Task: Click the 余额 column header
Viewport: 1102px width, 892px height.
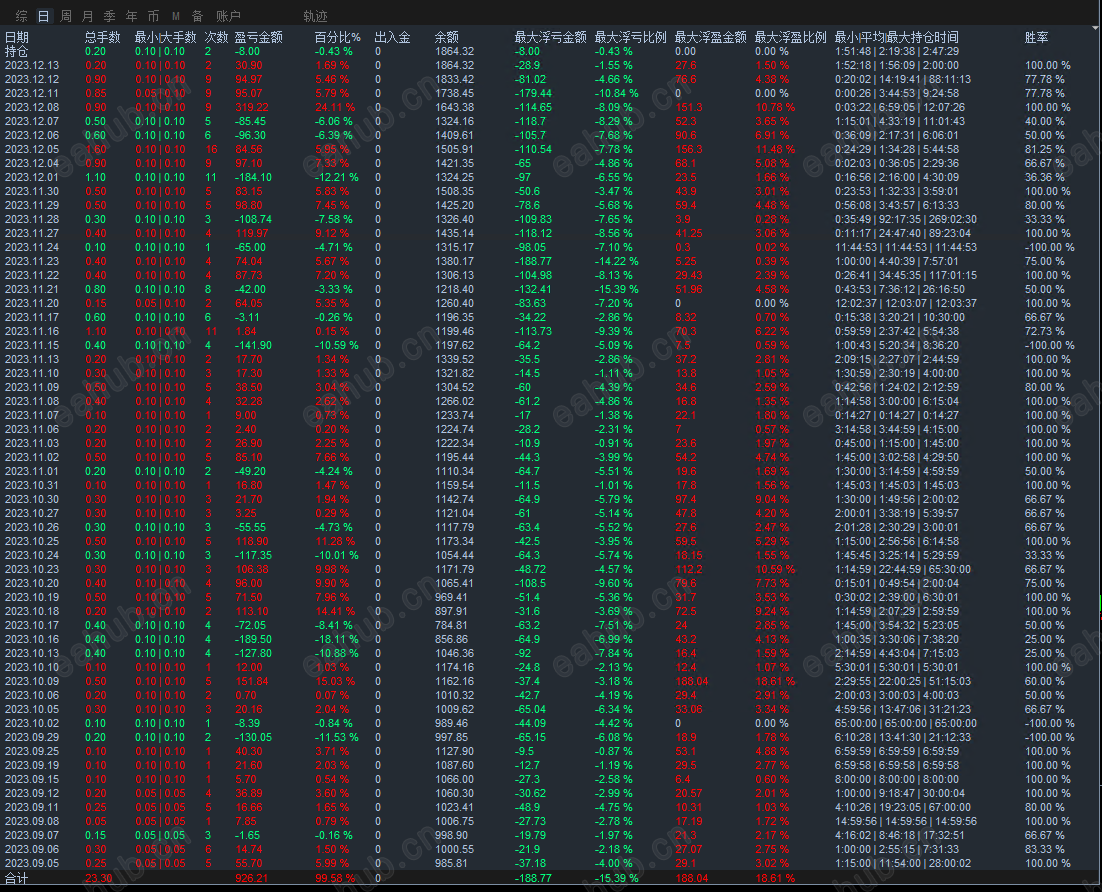Action: (447, 37)
